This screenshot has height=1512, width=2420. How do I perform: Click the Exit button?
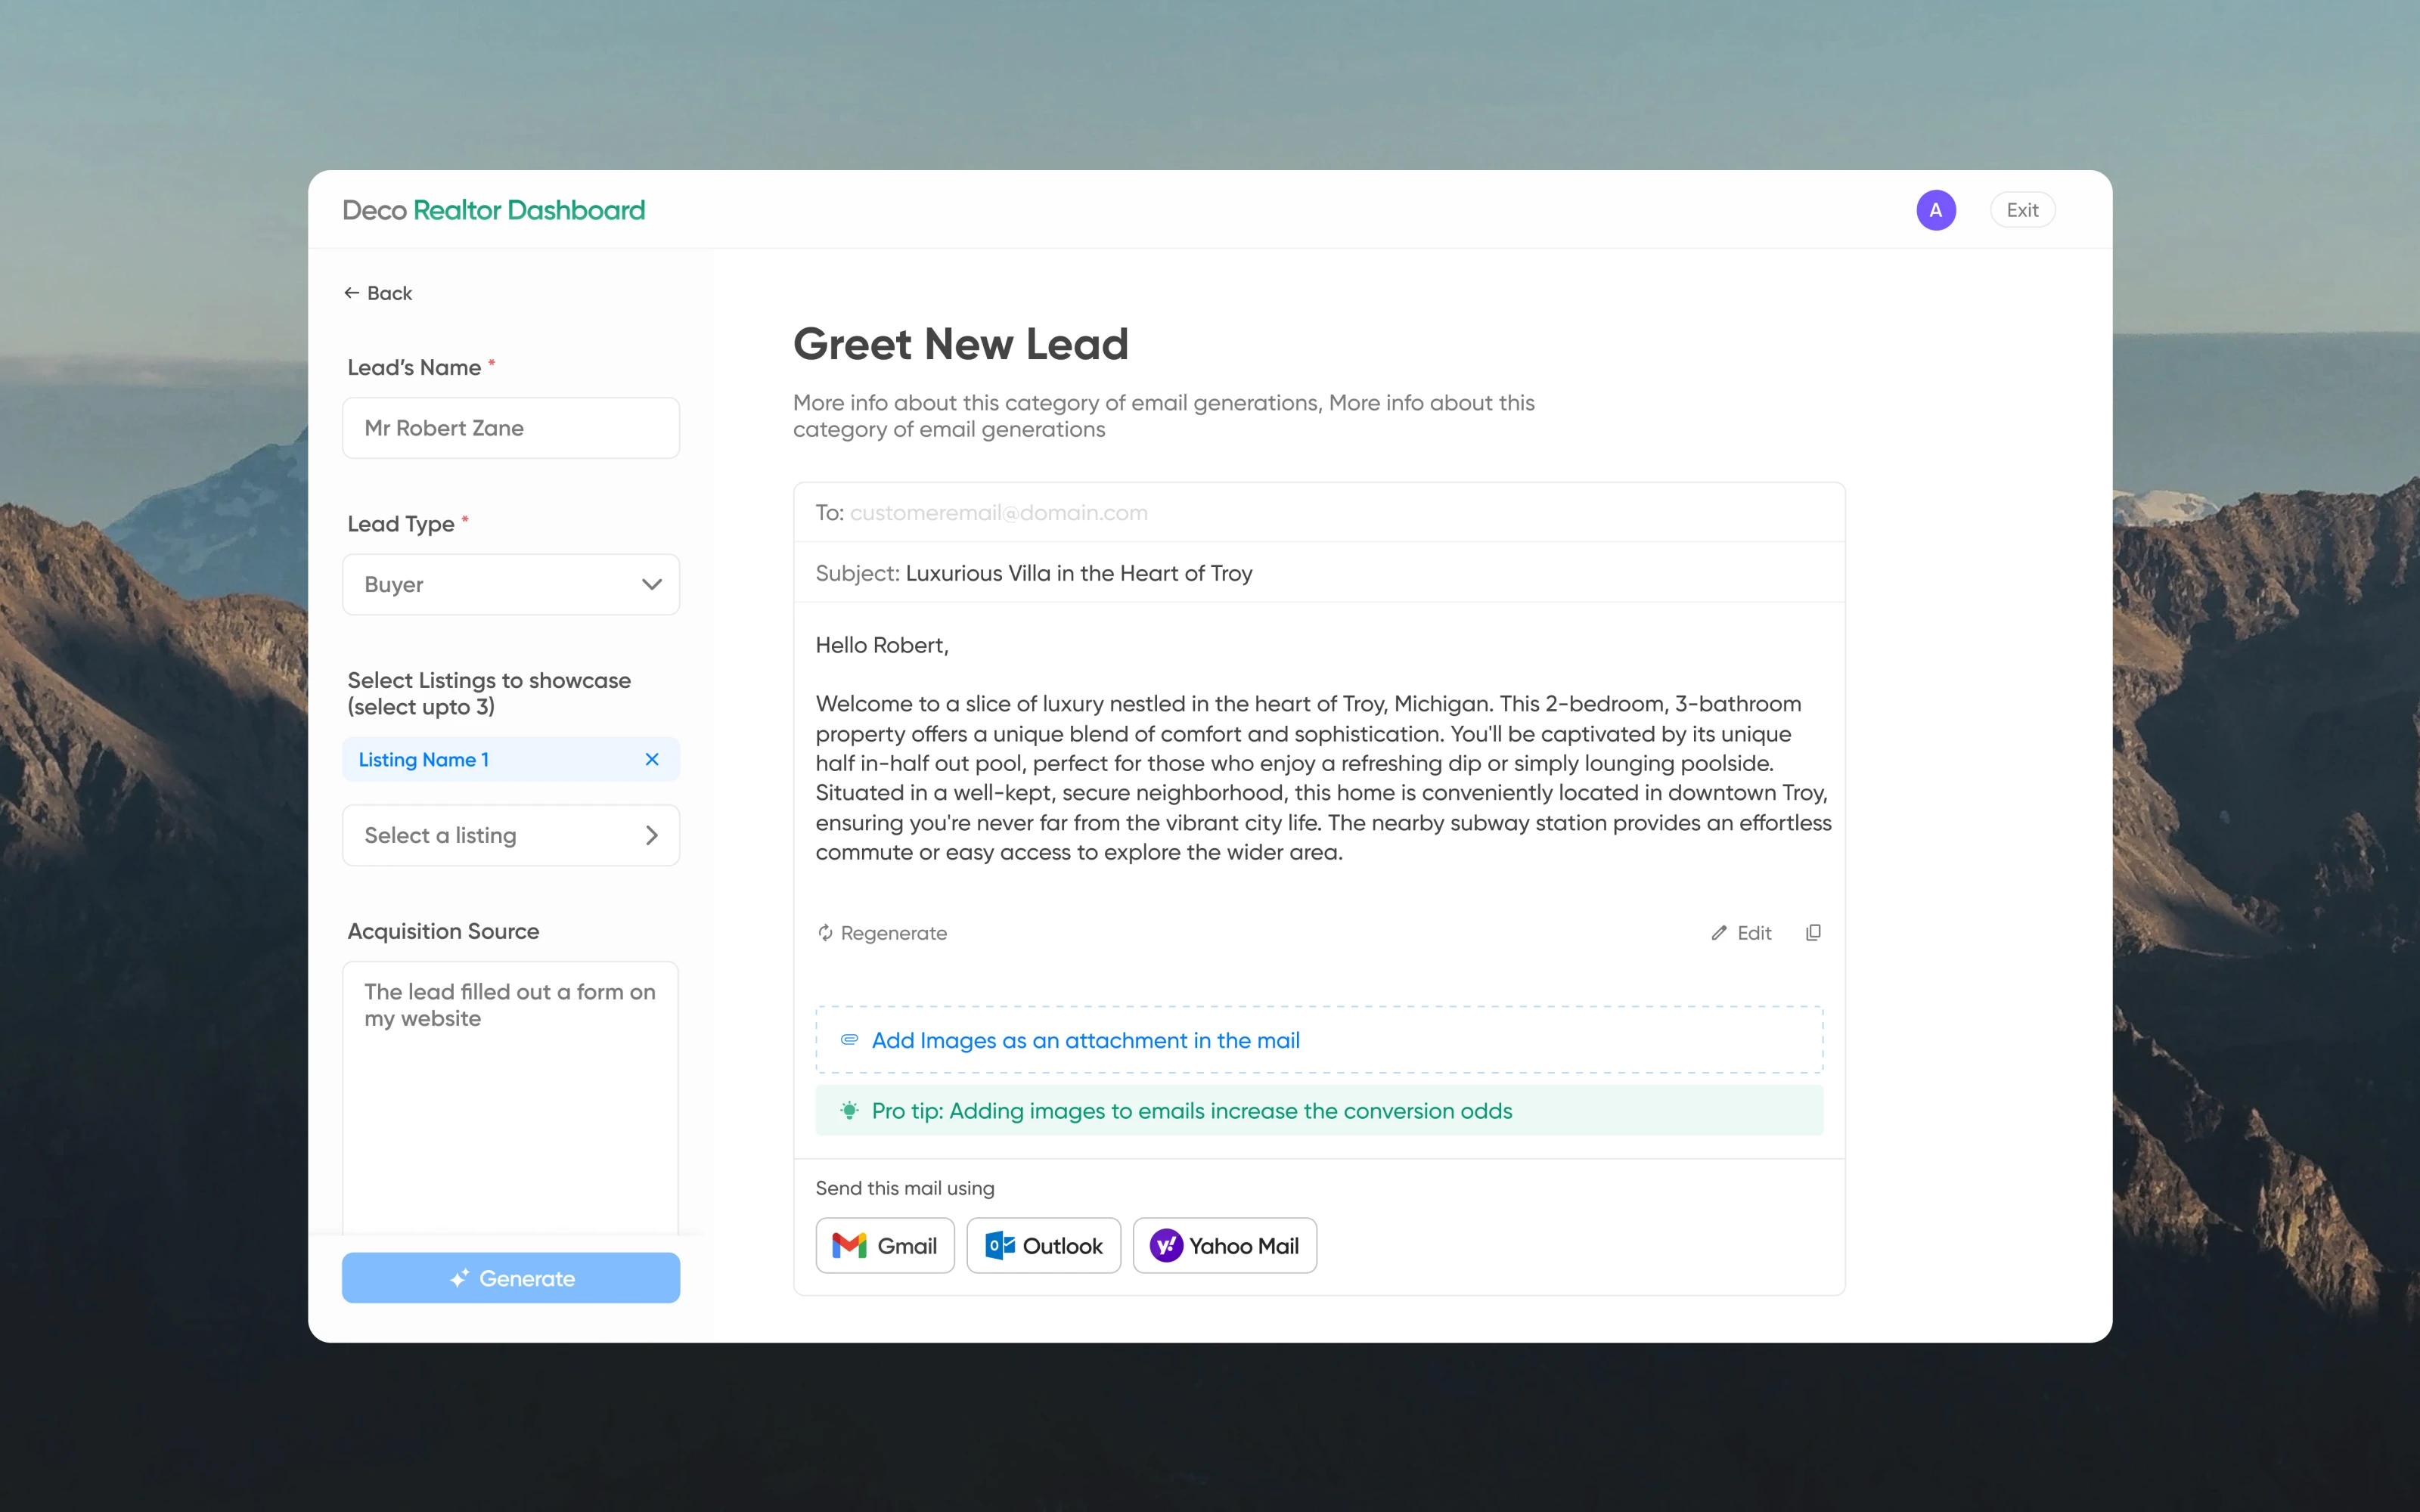tap(2022, 210)
